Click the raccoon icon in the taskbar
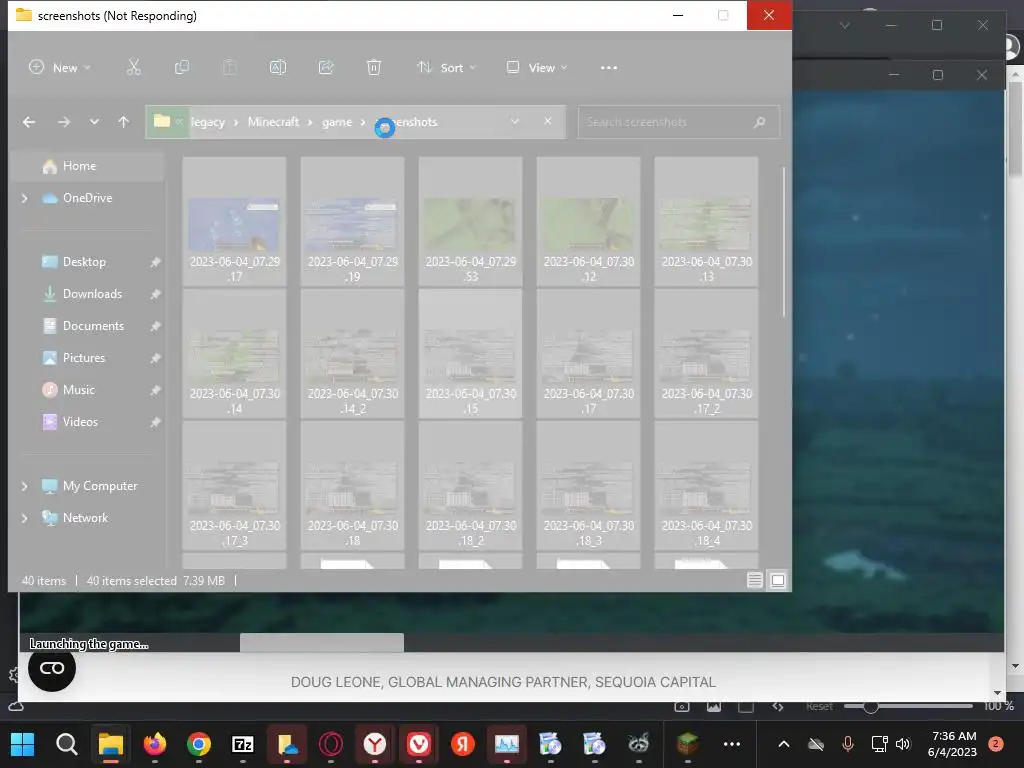This screenshot has height=768, width=1024. (639, 744)
